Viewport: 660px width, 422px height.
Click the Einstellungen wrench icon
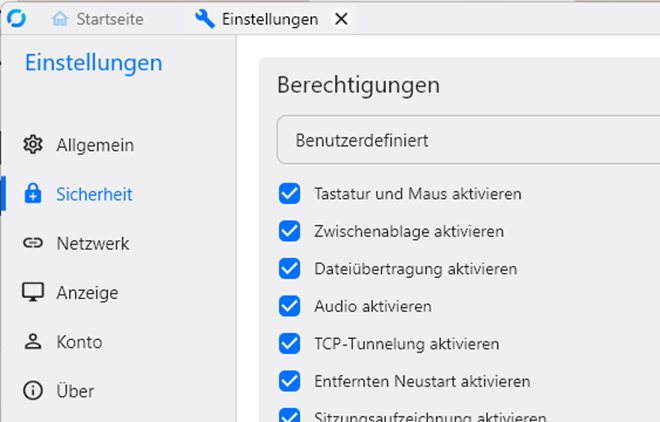coord(205,19)
